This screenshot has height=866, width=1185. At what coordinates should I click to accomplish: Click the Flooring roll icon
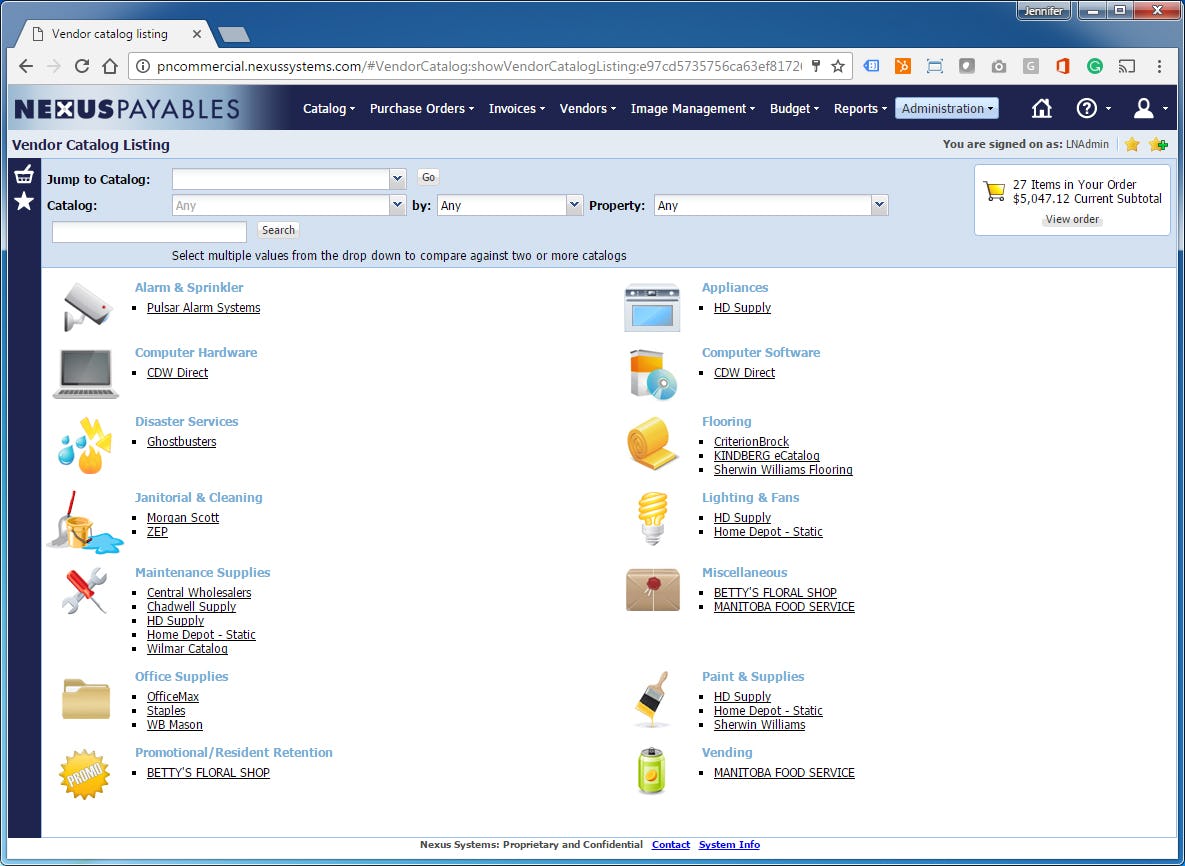pyautogui.click(x=652, y=443)
